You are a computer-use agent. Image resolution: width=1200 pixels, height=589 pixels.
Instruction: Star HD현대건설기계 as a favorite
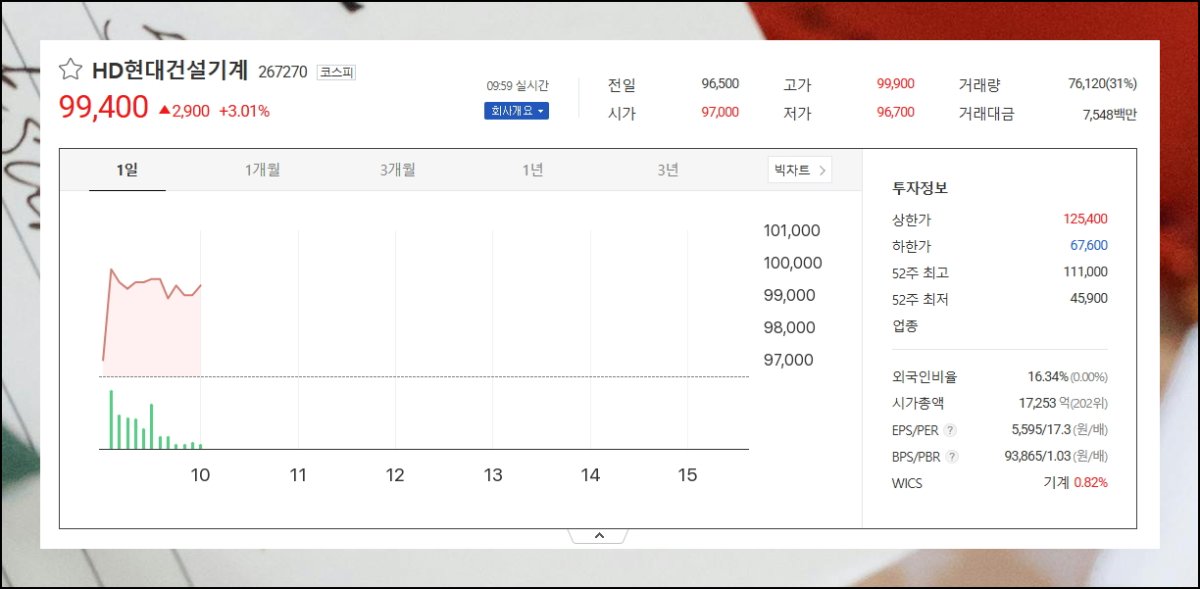(x=70, y=70)
